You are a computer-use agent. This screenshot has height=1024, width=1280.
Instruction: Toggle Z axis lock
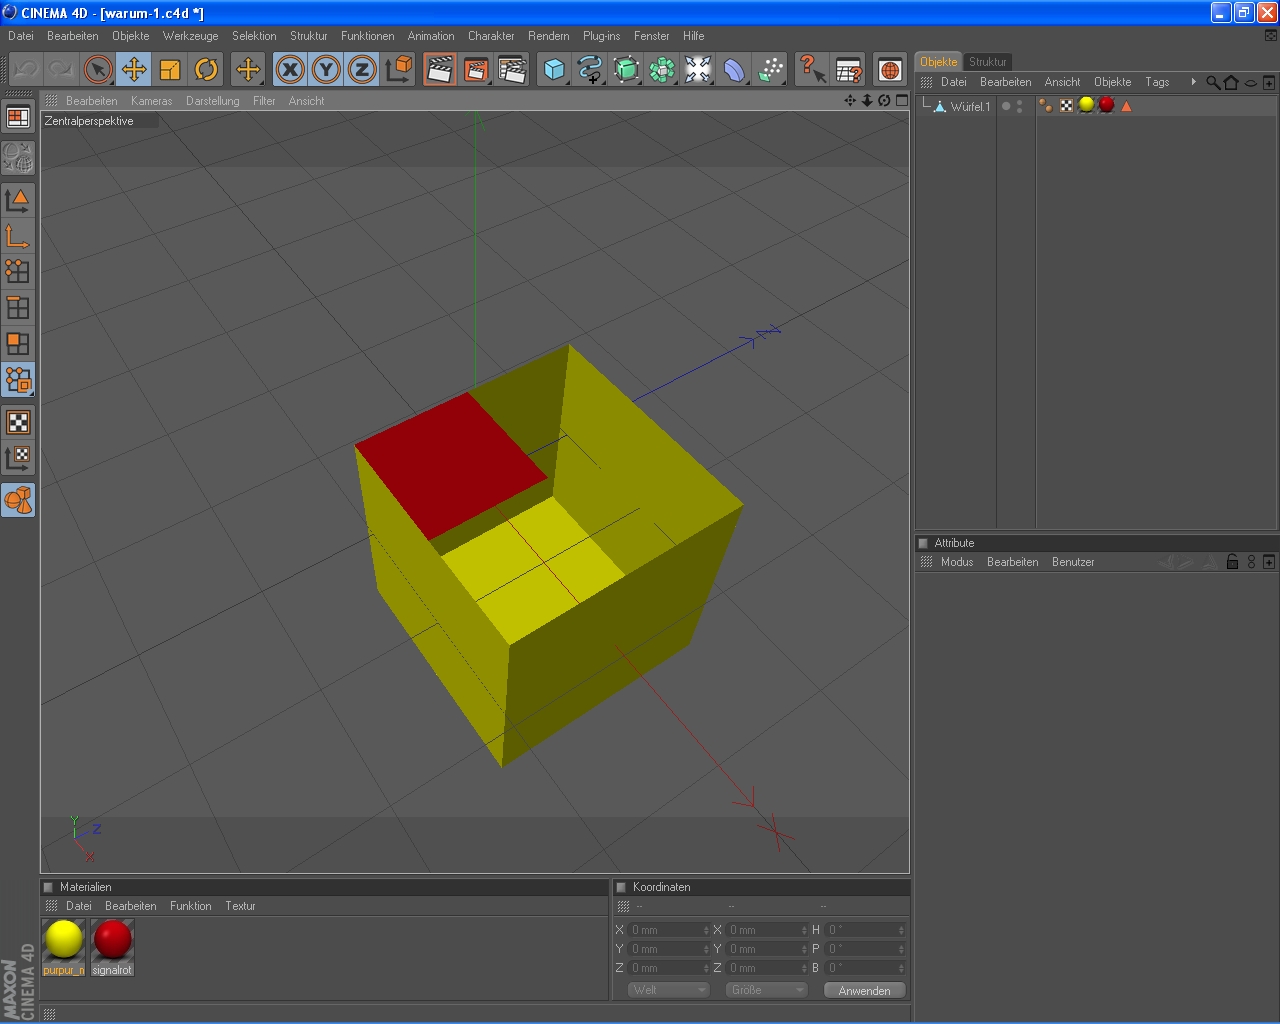(362, 69)
